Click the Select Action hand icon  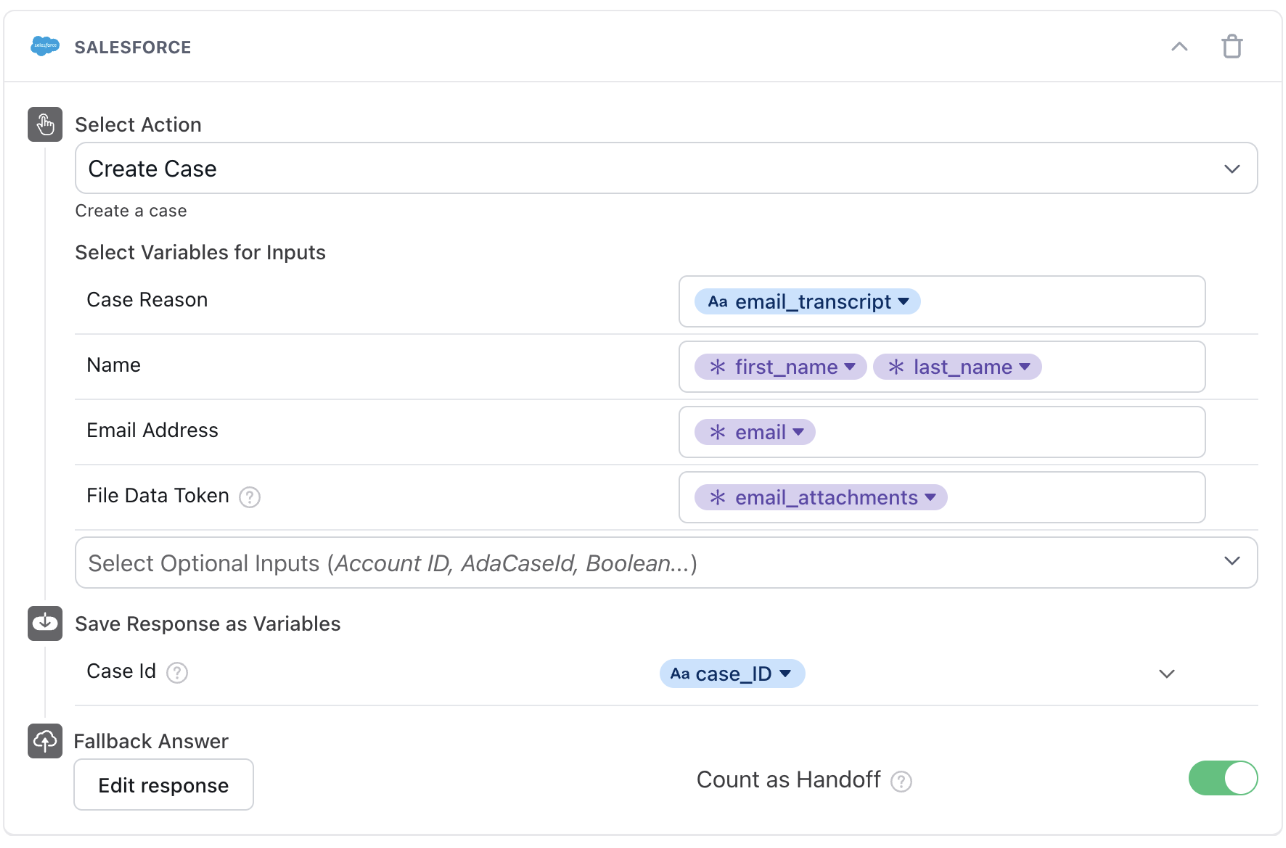tap(45, 125)
